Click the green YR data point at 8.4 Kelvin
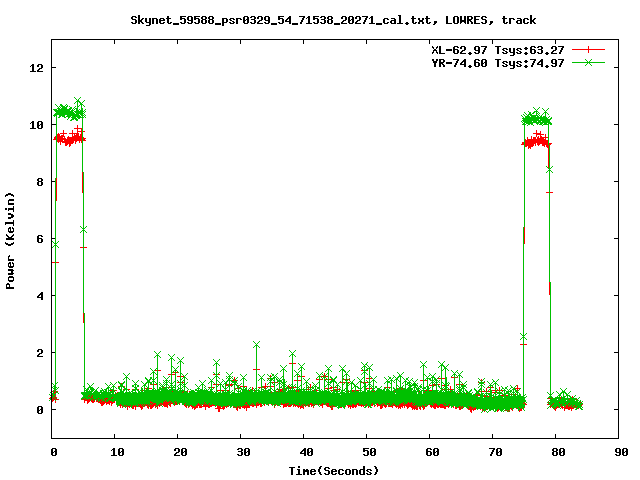The width and height of the screenshot is (640, 480). pos(549,169)
